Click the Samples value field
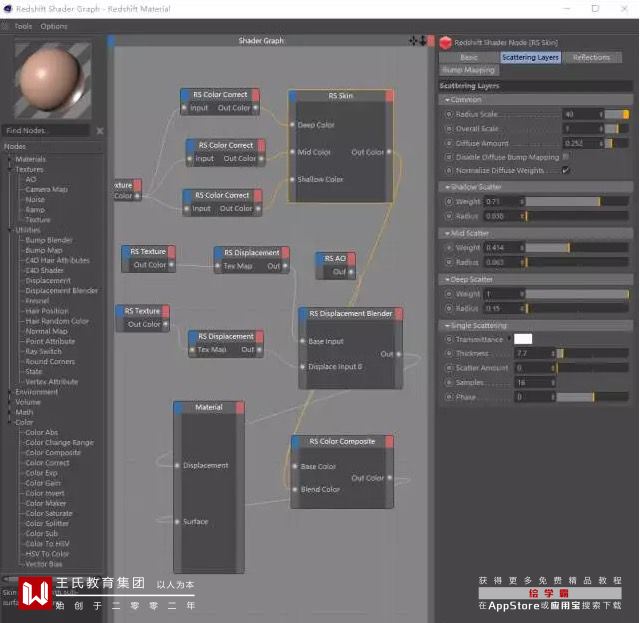 (x=533, y=383)
